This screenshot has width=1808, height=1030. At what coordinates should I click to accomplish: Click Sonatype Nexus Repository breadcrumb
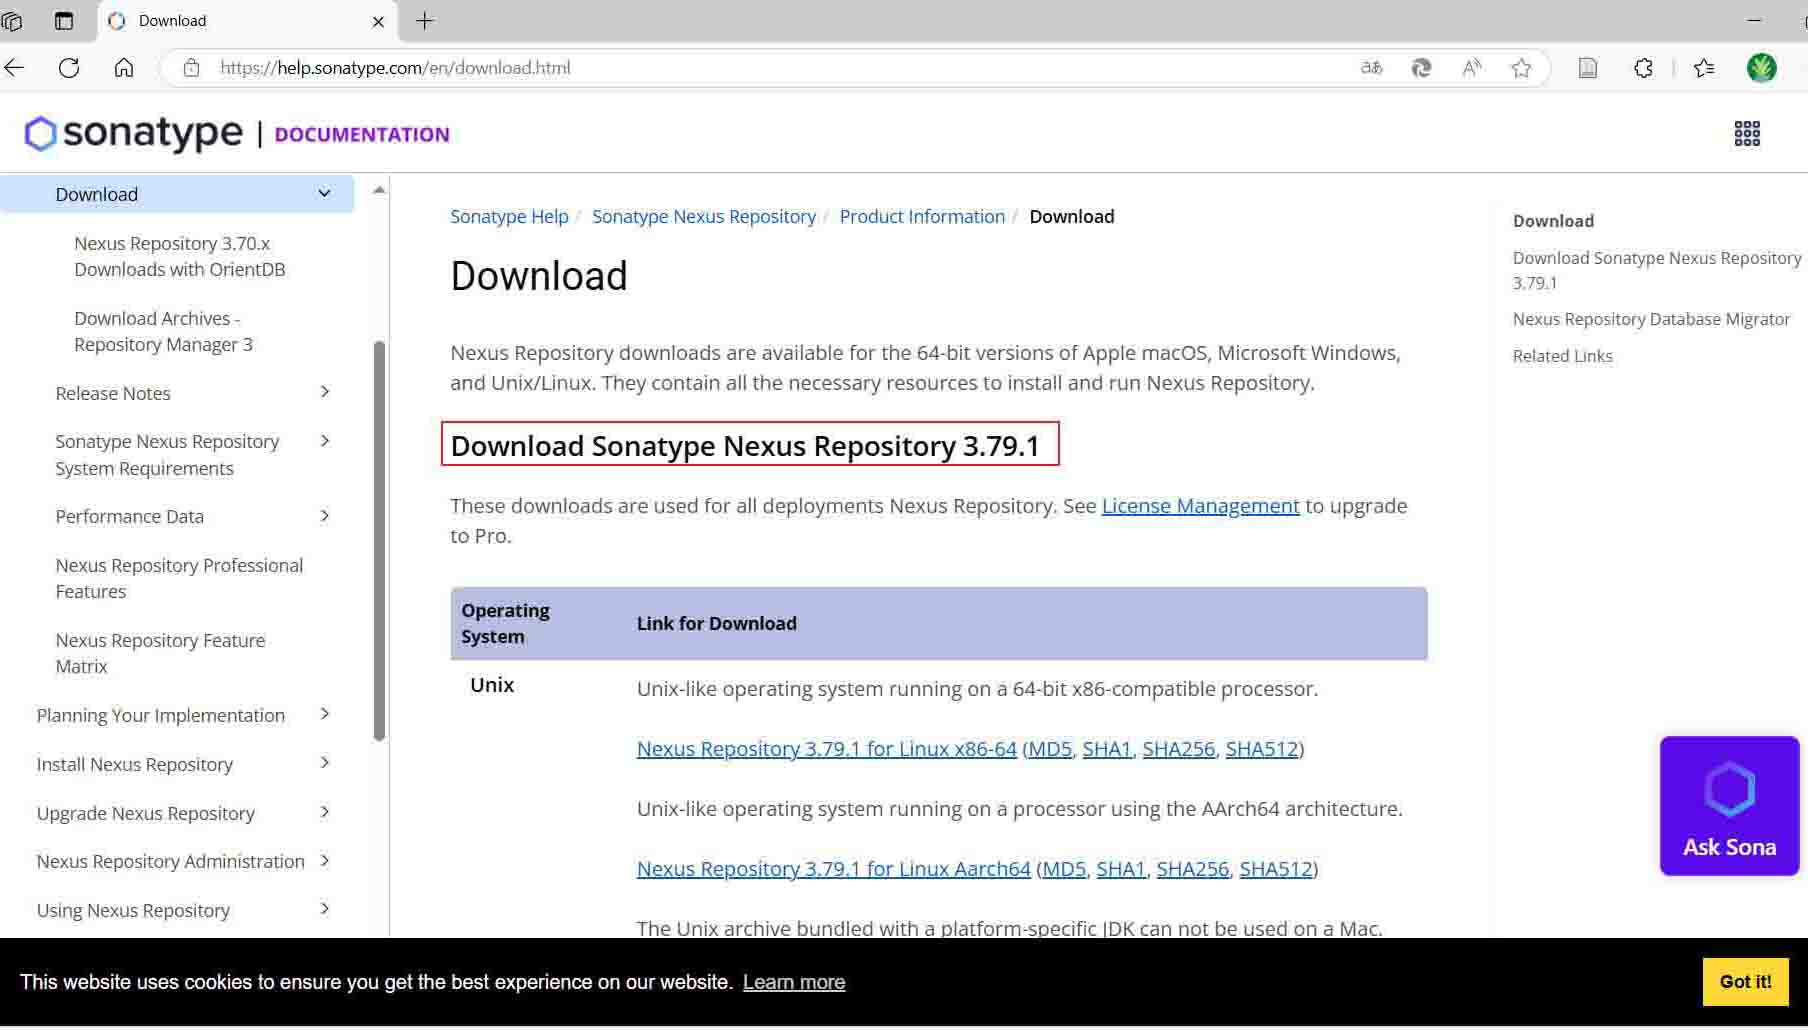coord(704,217)
